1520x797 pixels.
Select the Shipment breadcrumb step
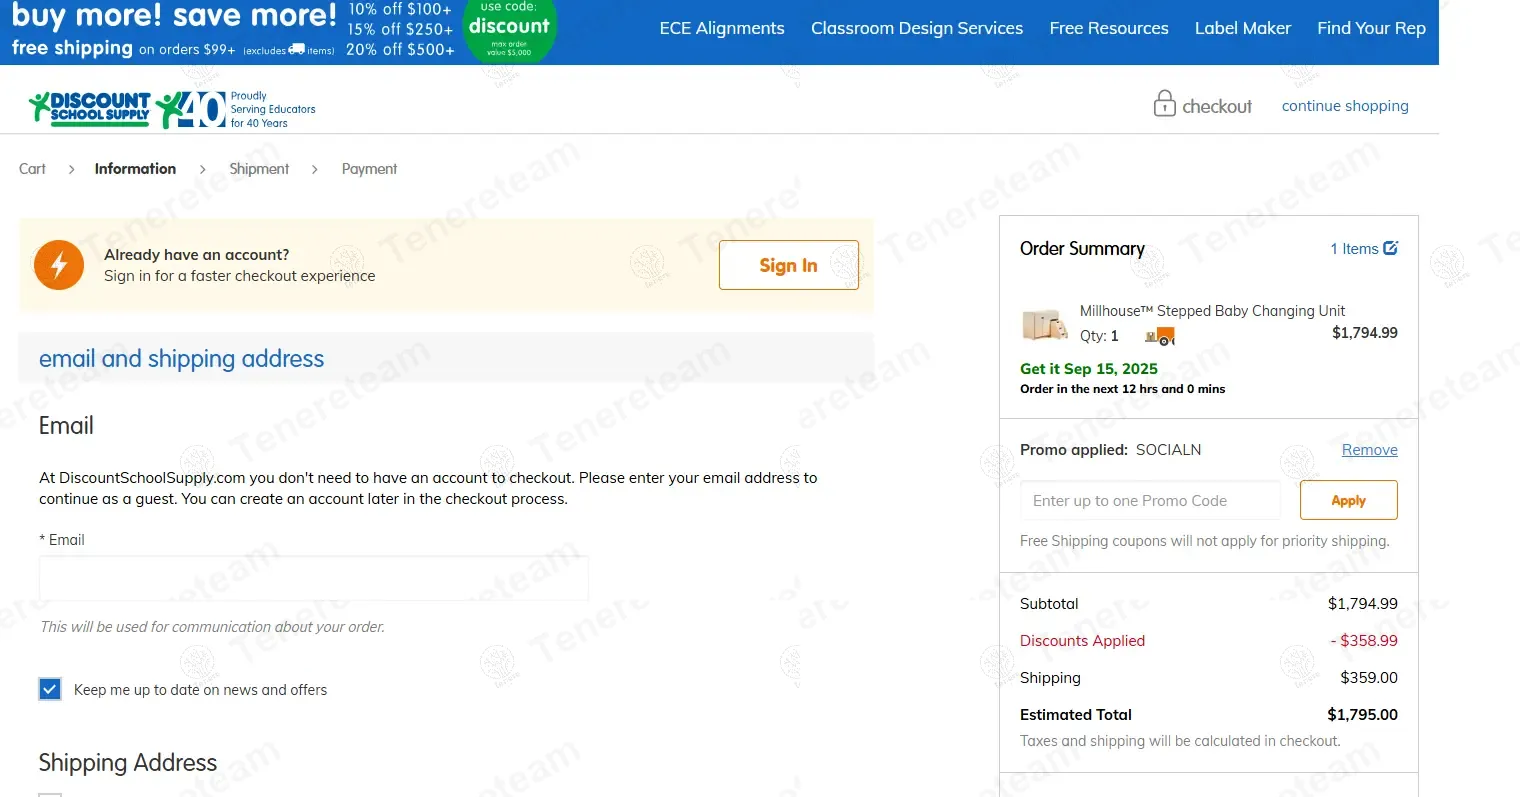(x=259, y=169)
